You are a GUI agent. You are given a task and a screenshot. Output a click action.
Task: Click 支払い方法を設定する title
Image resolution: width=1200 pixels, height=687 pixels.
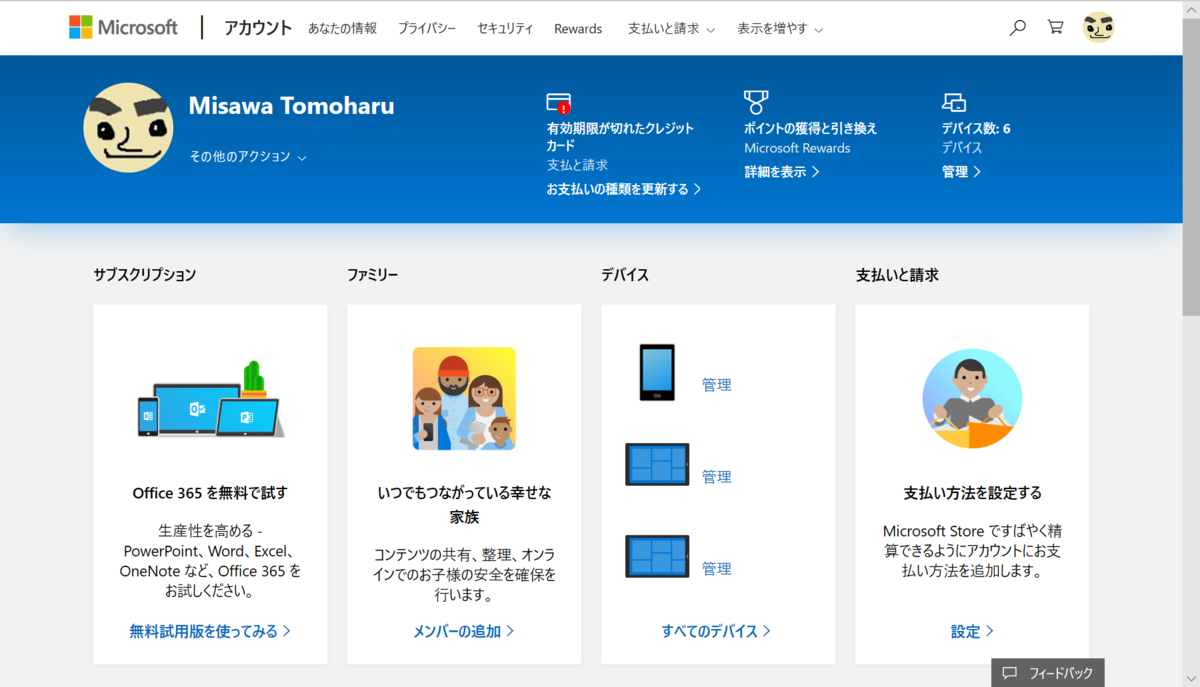[972, 493]
